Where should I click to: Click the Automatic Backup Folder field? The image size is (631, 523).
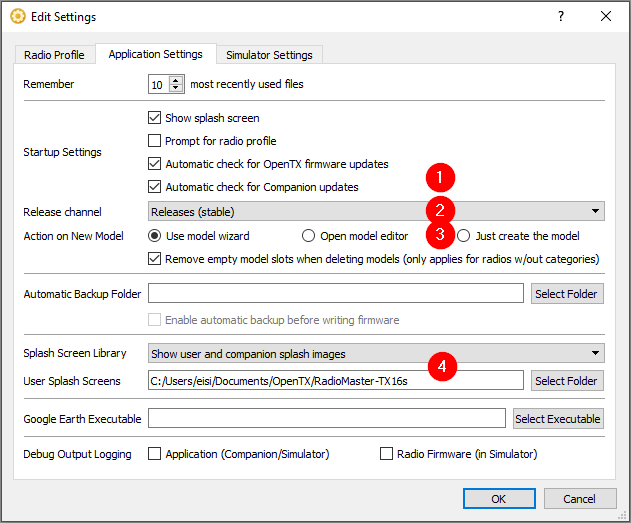tap(336, 293)
